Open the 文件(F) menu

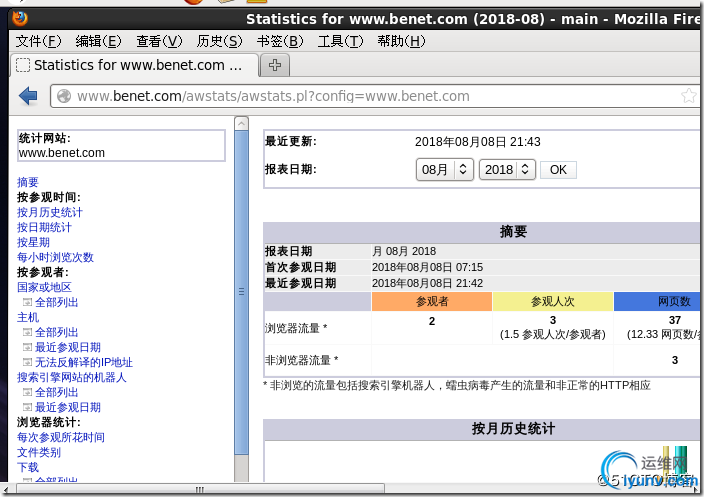[x=38, y=41]
